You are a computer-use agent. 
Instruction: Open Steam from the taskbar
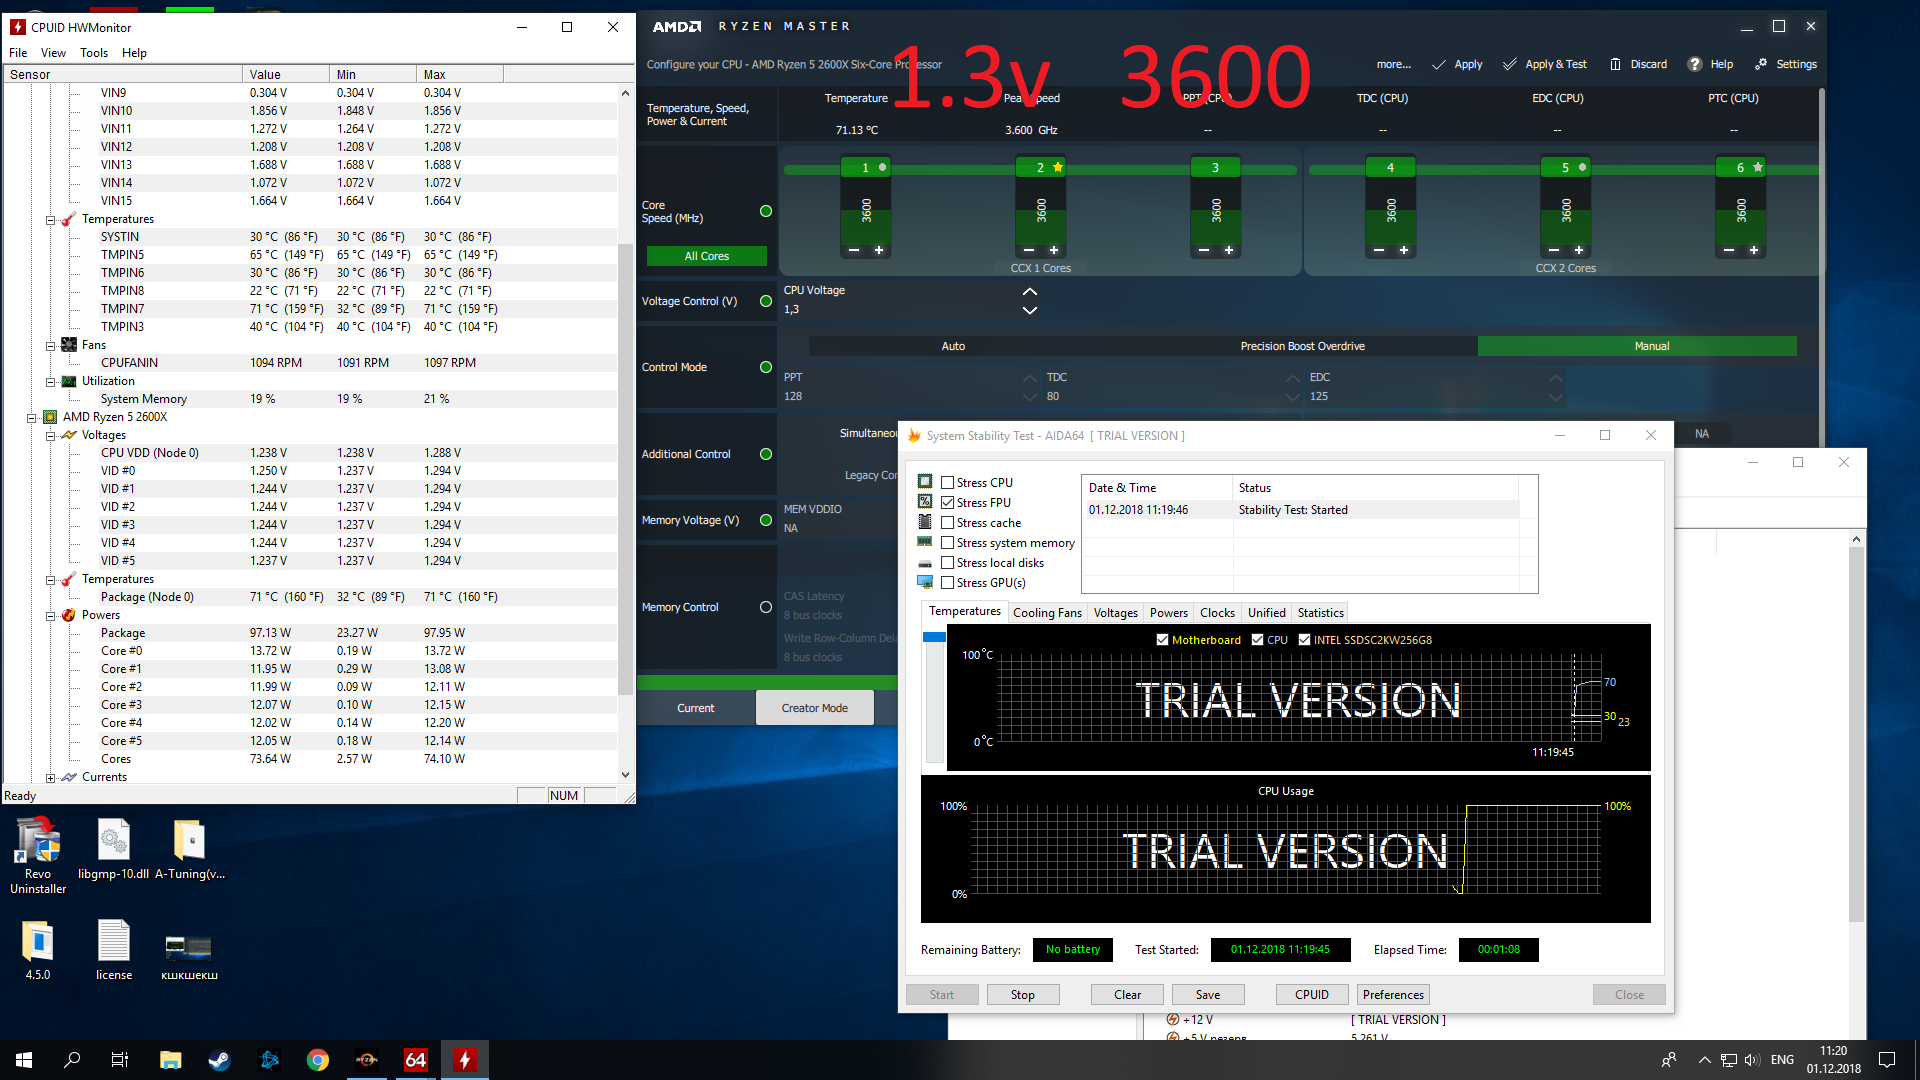click(219, 1060)
